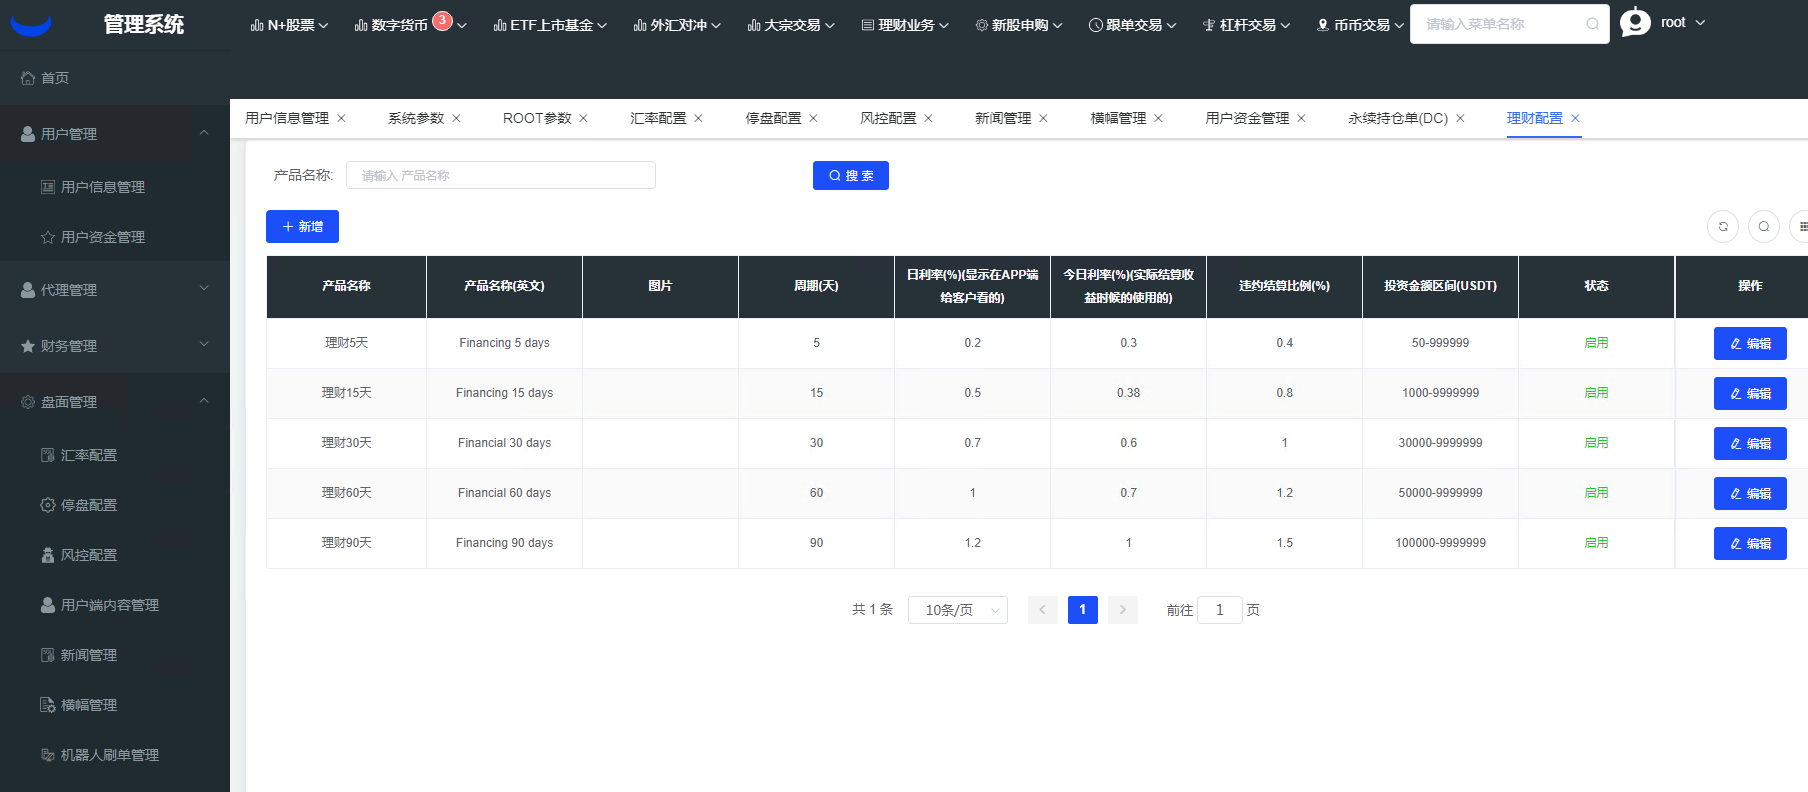The image size is (1808, 792).
Task: Click the round search toggle icon
Action: tap(1763, 227)
